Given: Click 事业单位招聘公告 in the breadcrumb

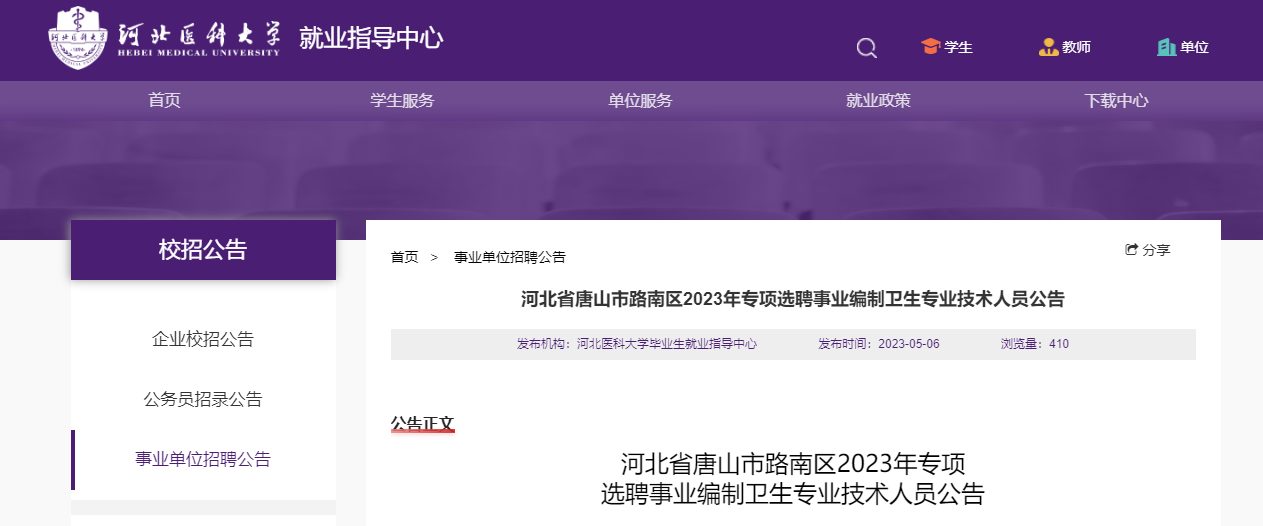Looking at the screenshot, I should 510,257.
